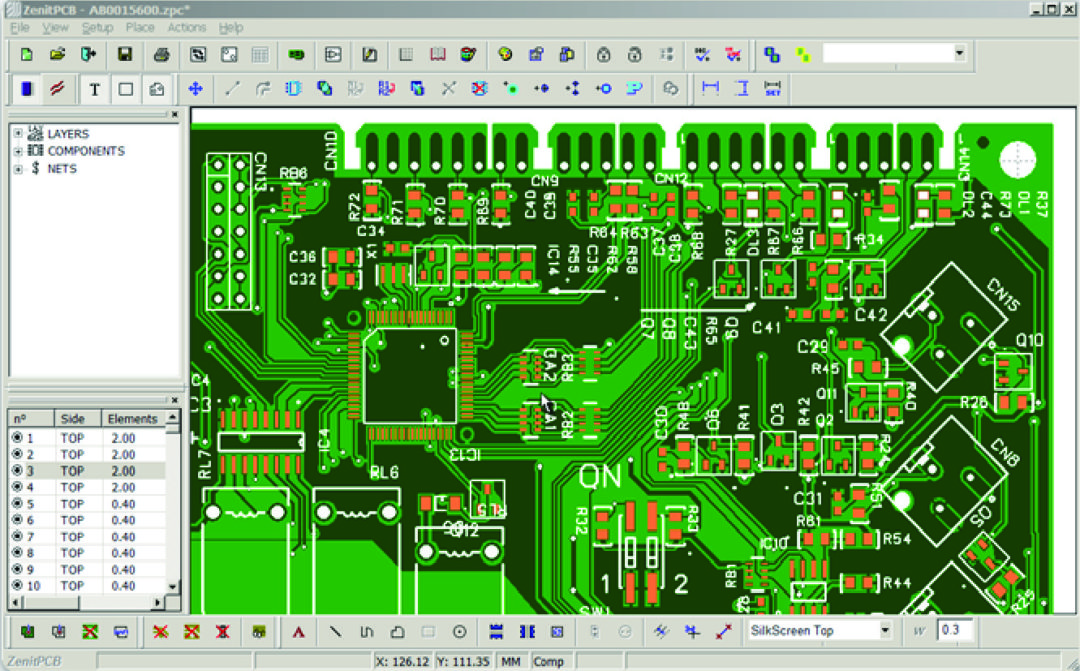
Task: Select the radio button for row 10
Action: tap(17, 586)
